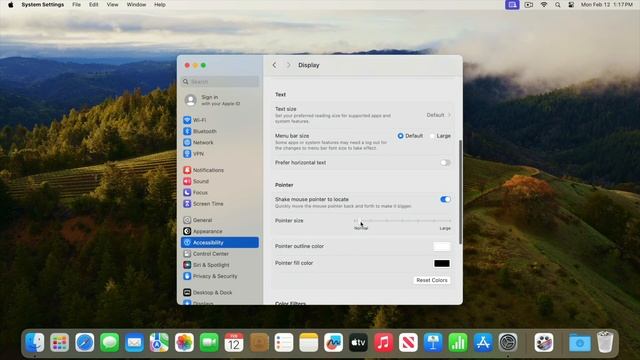
Task: Open Notes from the Dock
Action: 309,342
